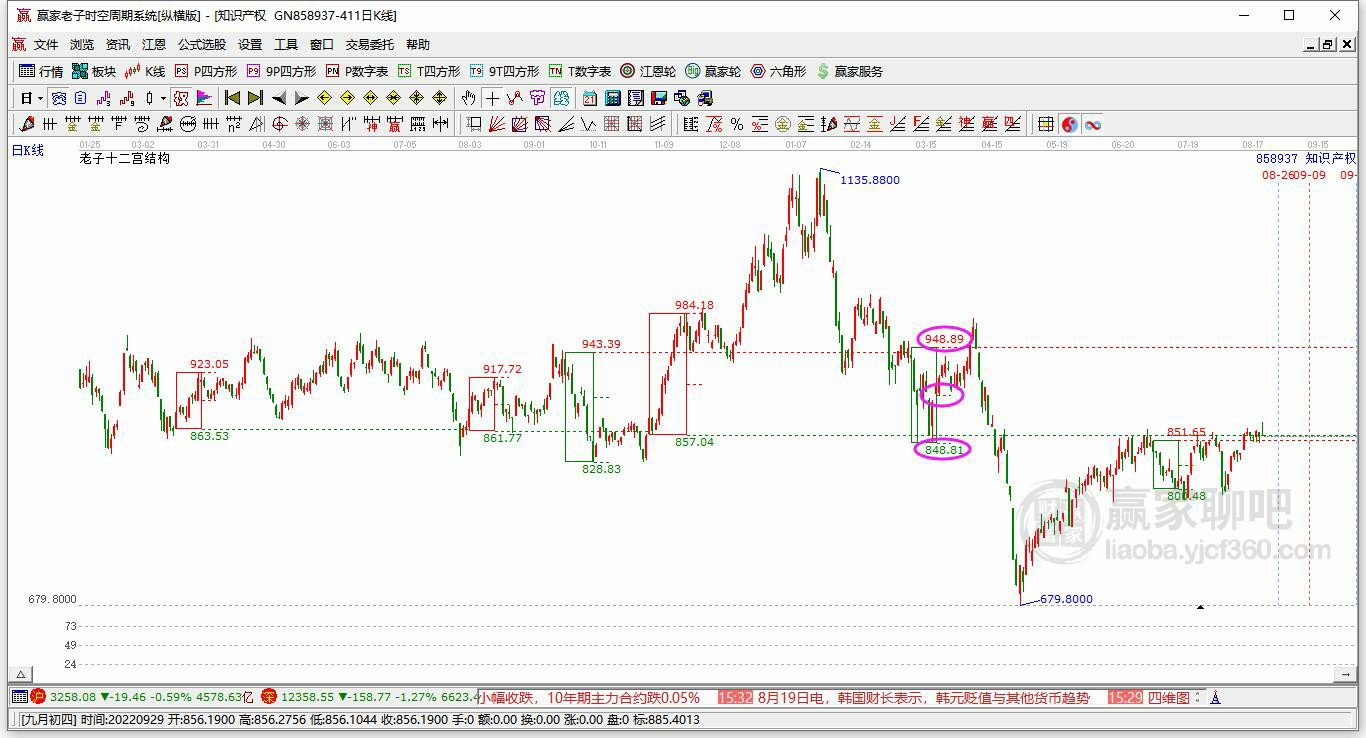
Task: Open the 交易委托 menu
Action: 370,45
